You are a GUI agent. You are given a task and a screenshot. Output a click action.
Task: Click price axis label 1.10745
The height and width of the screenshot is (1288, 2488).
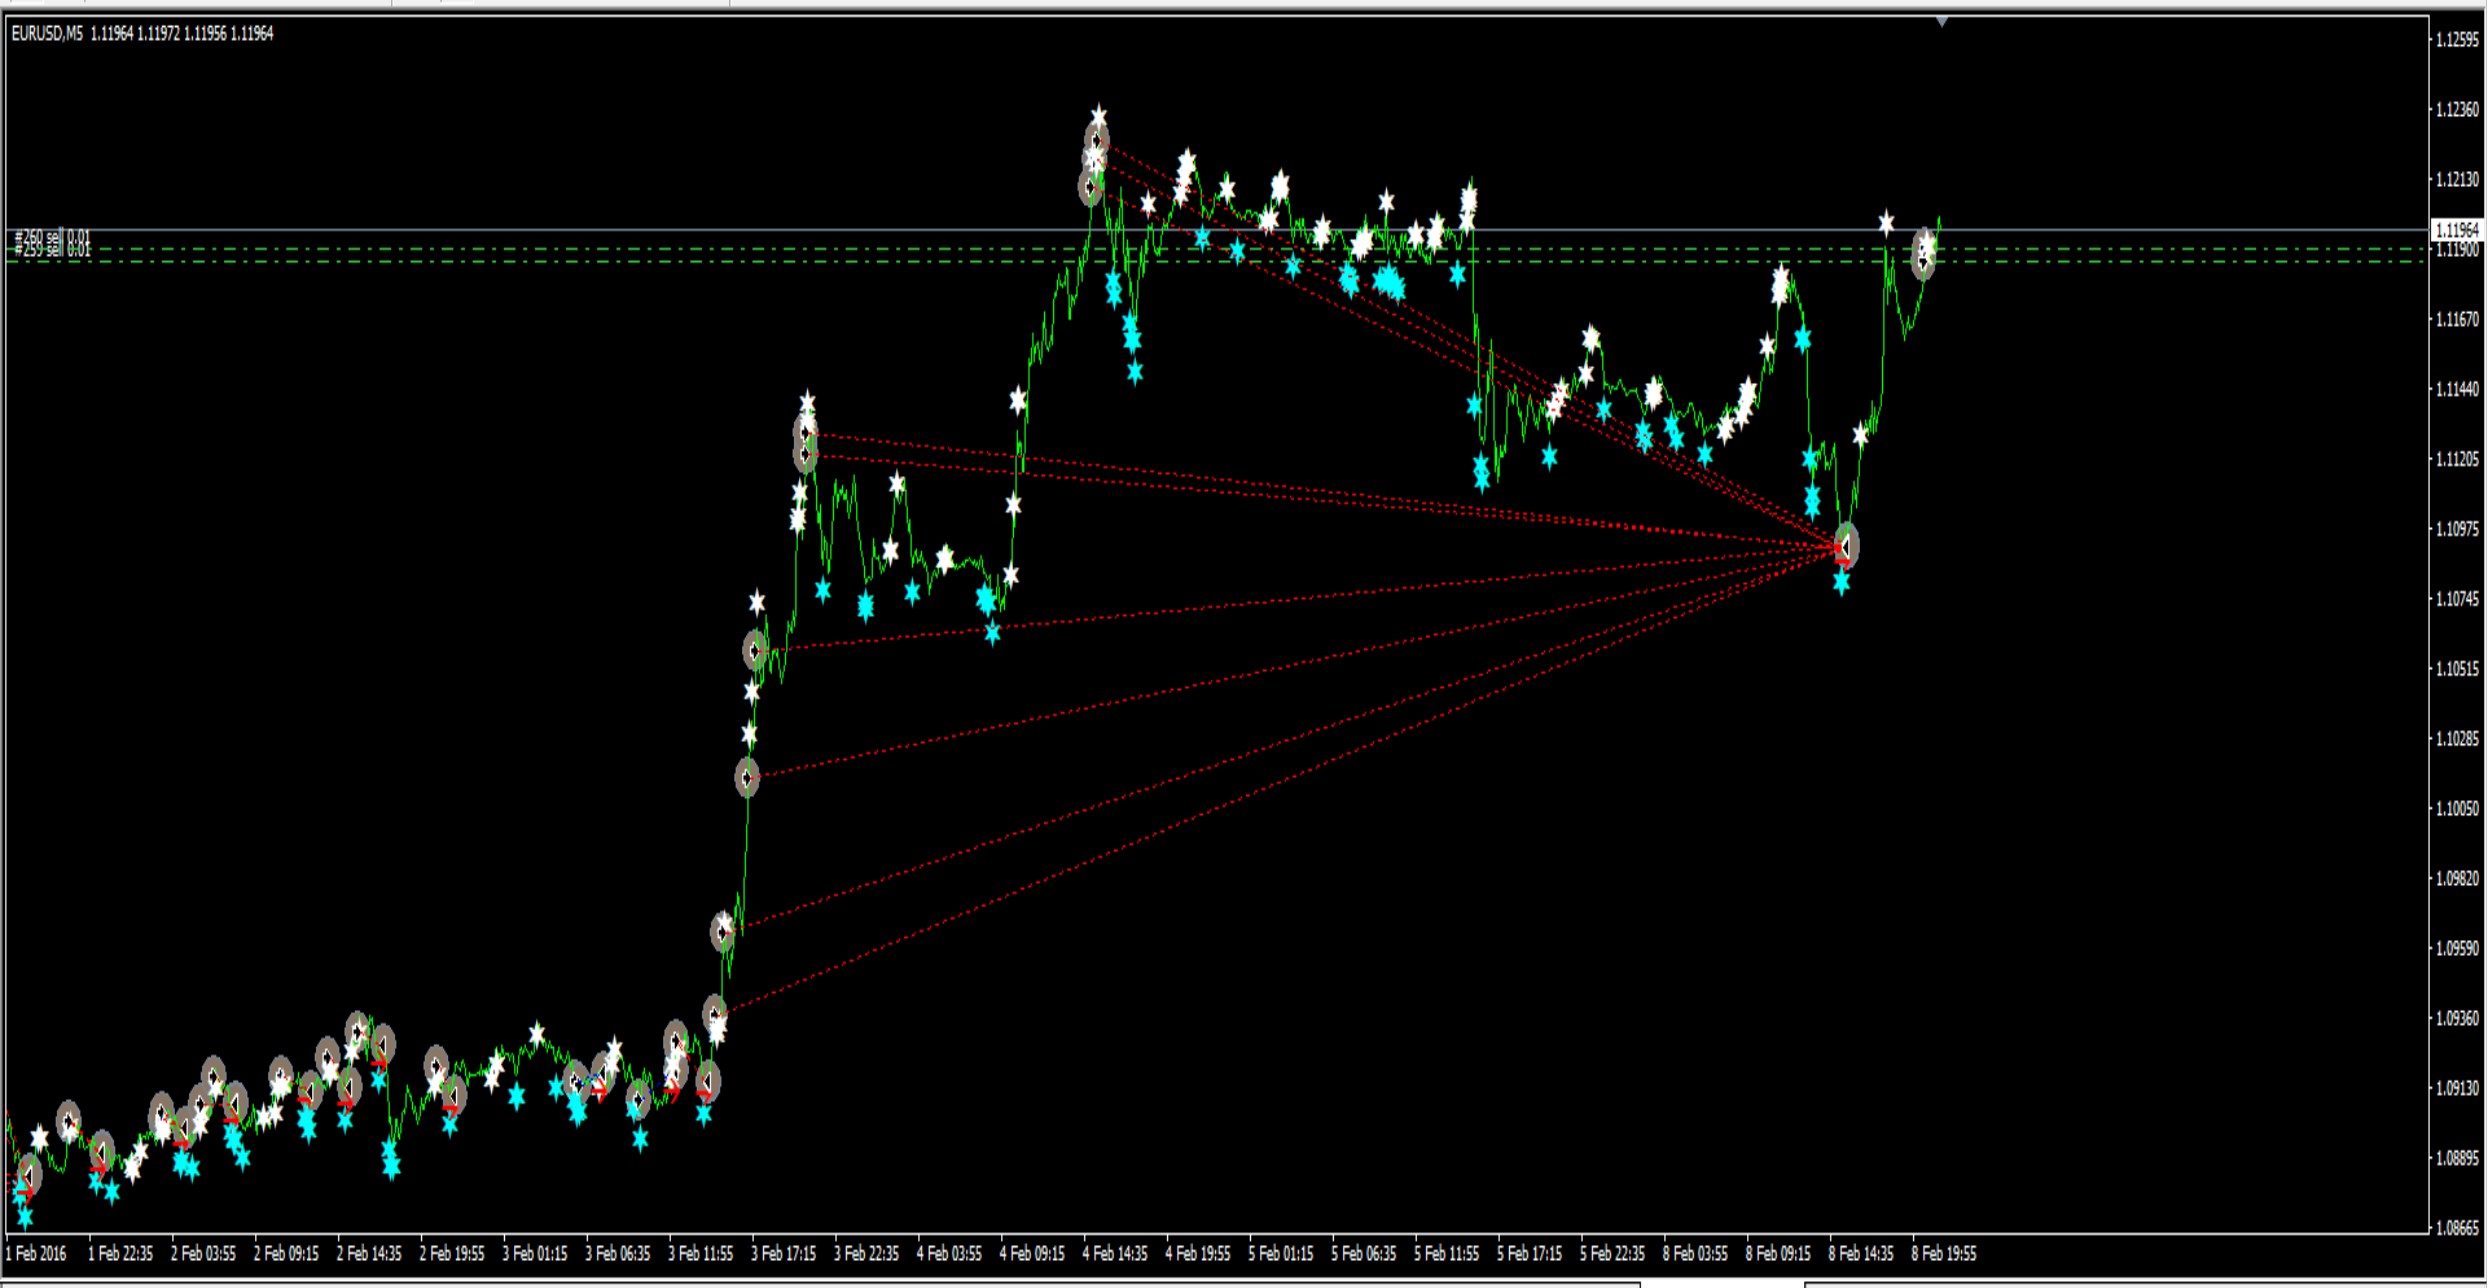2457,600
